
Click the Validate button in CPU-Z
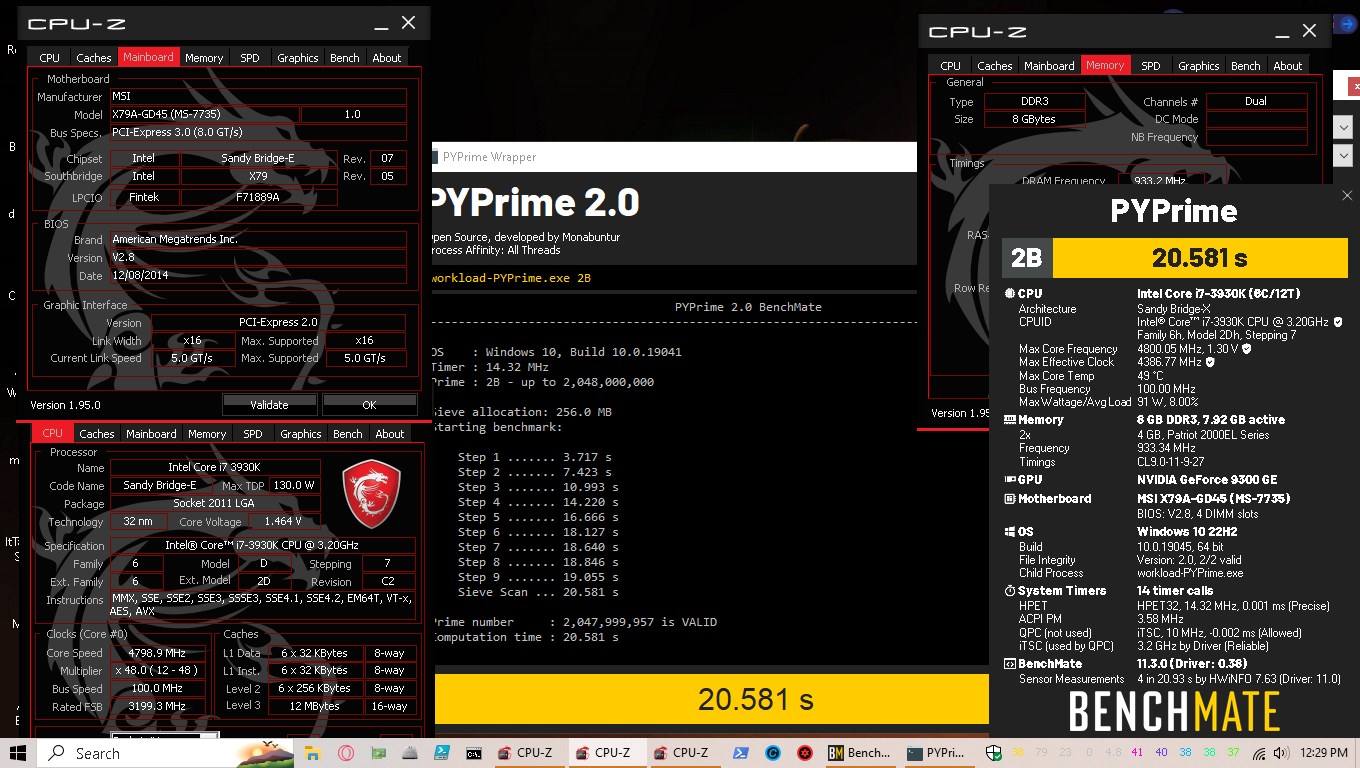(x=269, y=405)
